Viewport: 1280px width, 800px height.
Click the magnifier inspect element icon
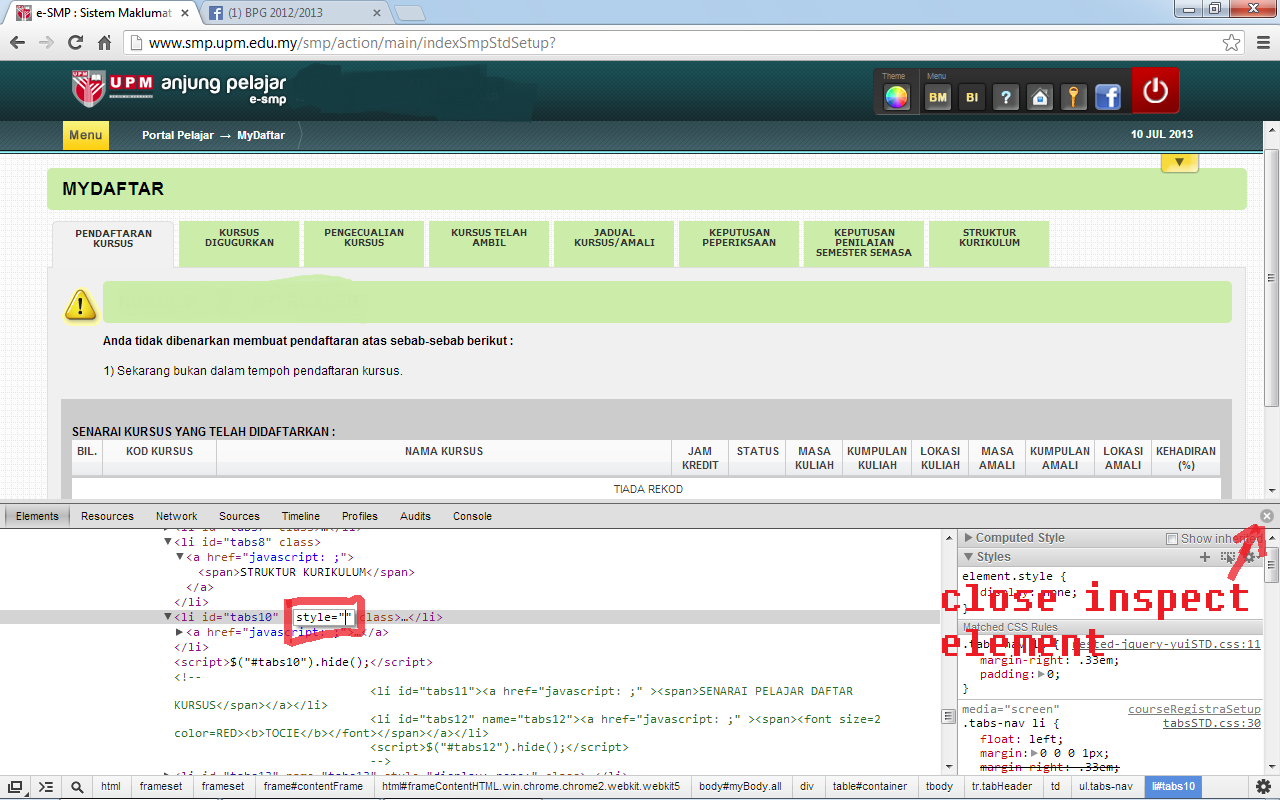coord(77,787)
